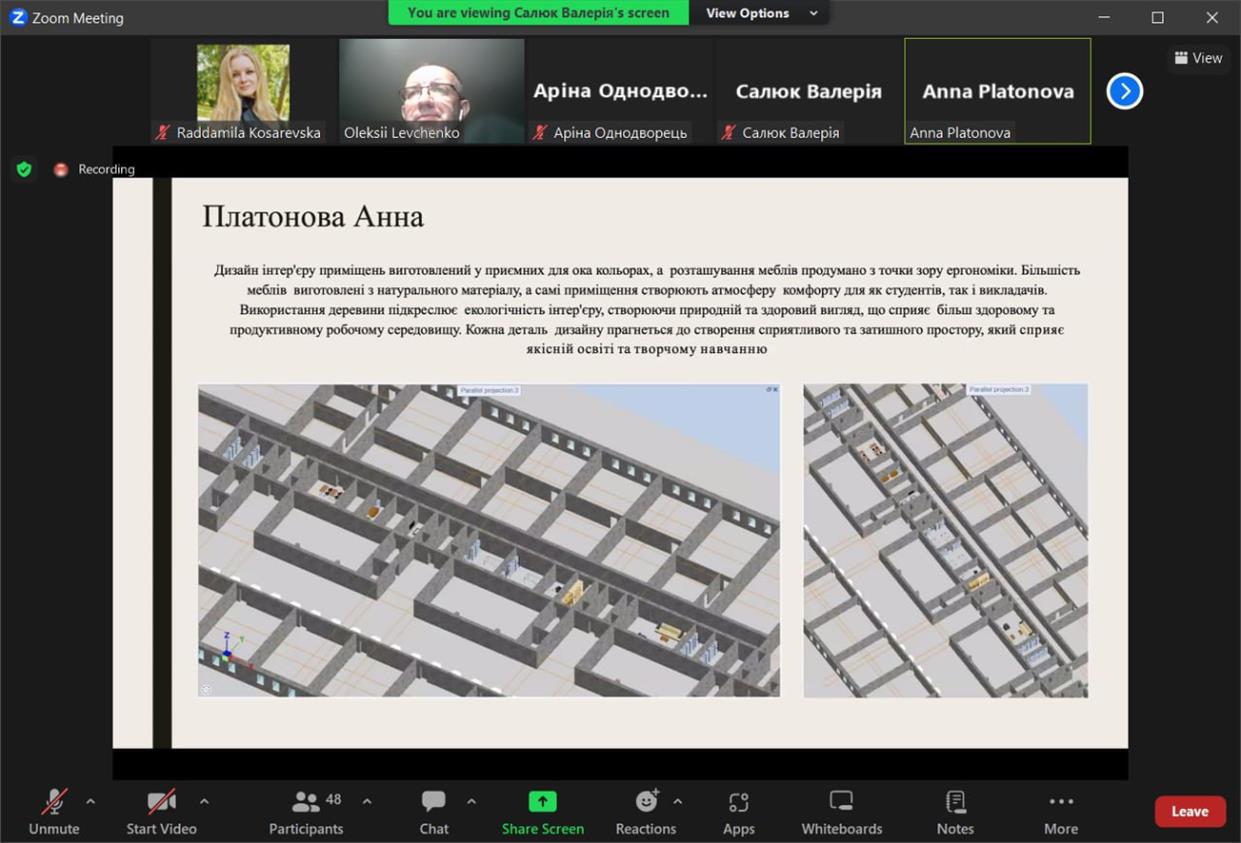The height and width of the screenshot is (843, 1241).
Task: Open the More options menu
Action: [x=1061, y=812]
